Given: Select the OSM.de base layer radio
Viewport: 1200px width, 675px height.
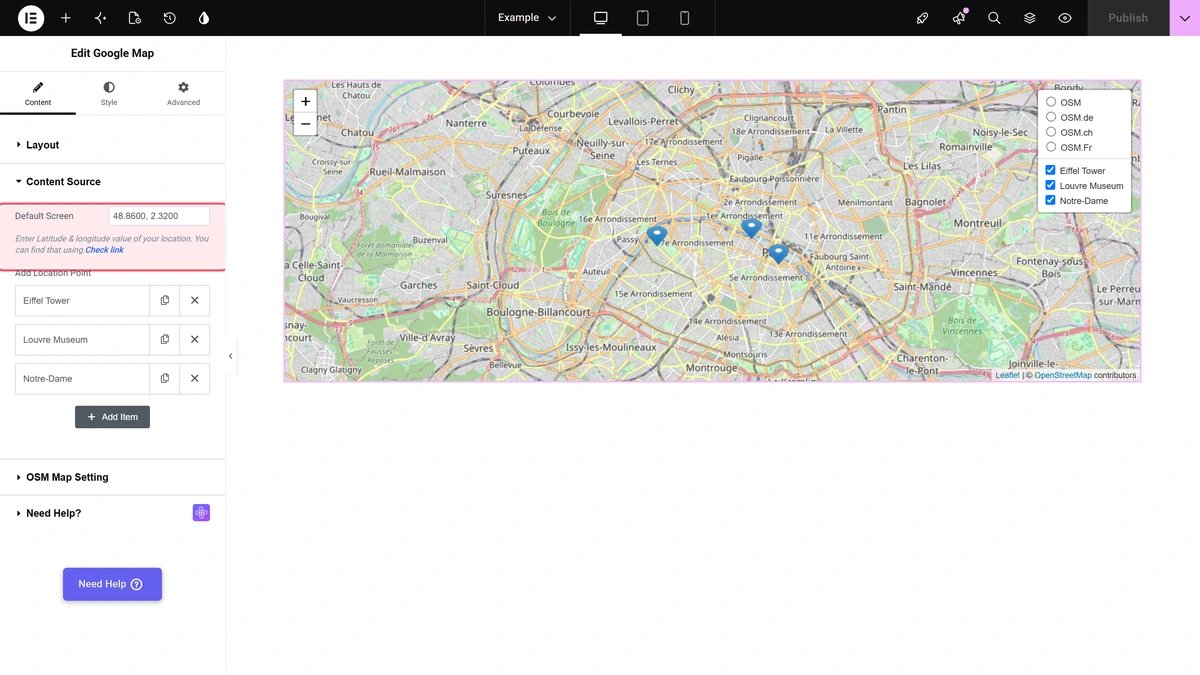Looking at the screenshot, I should (1051, 117).
